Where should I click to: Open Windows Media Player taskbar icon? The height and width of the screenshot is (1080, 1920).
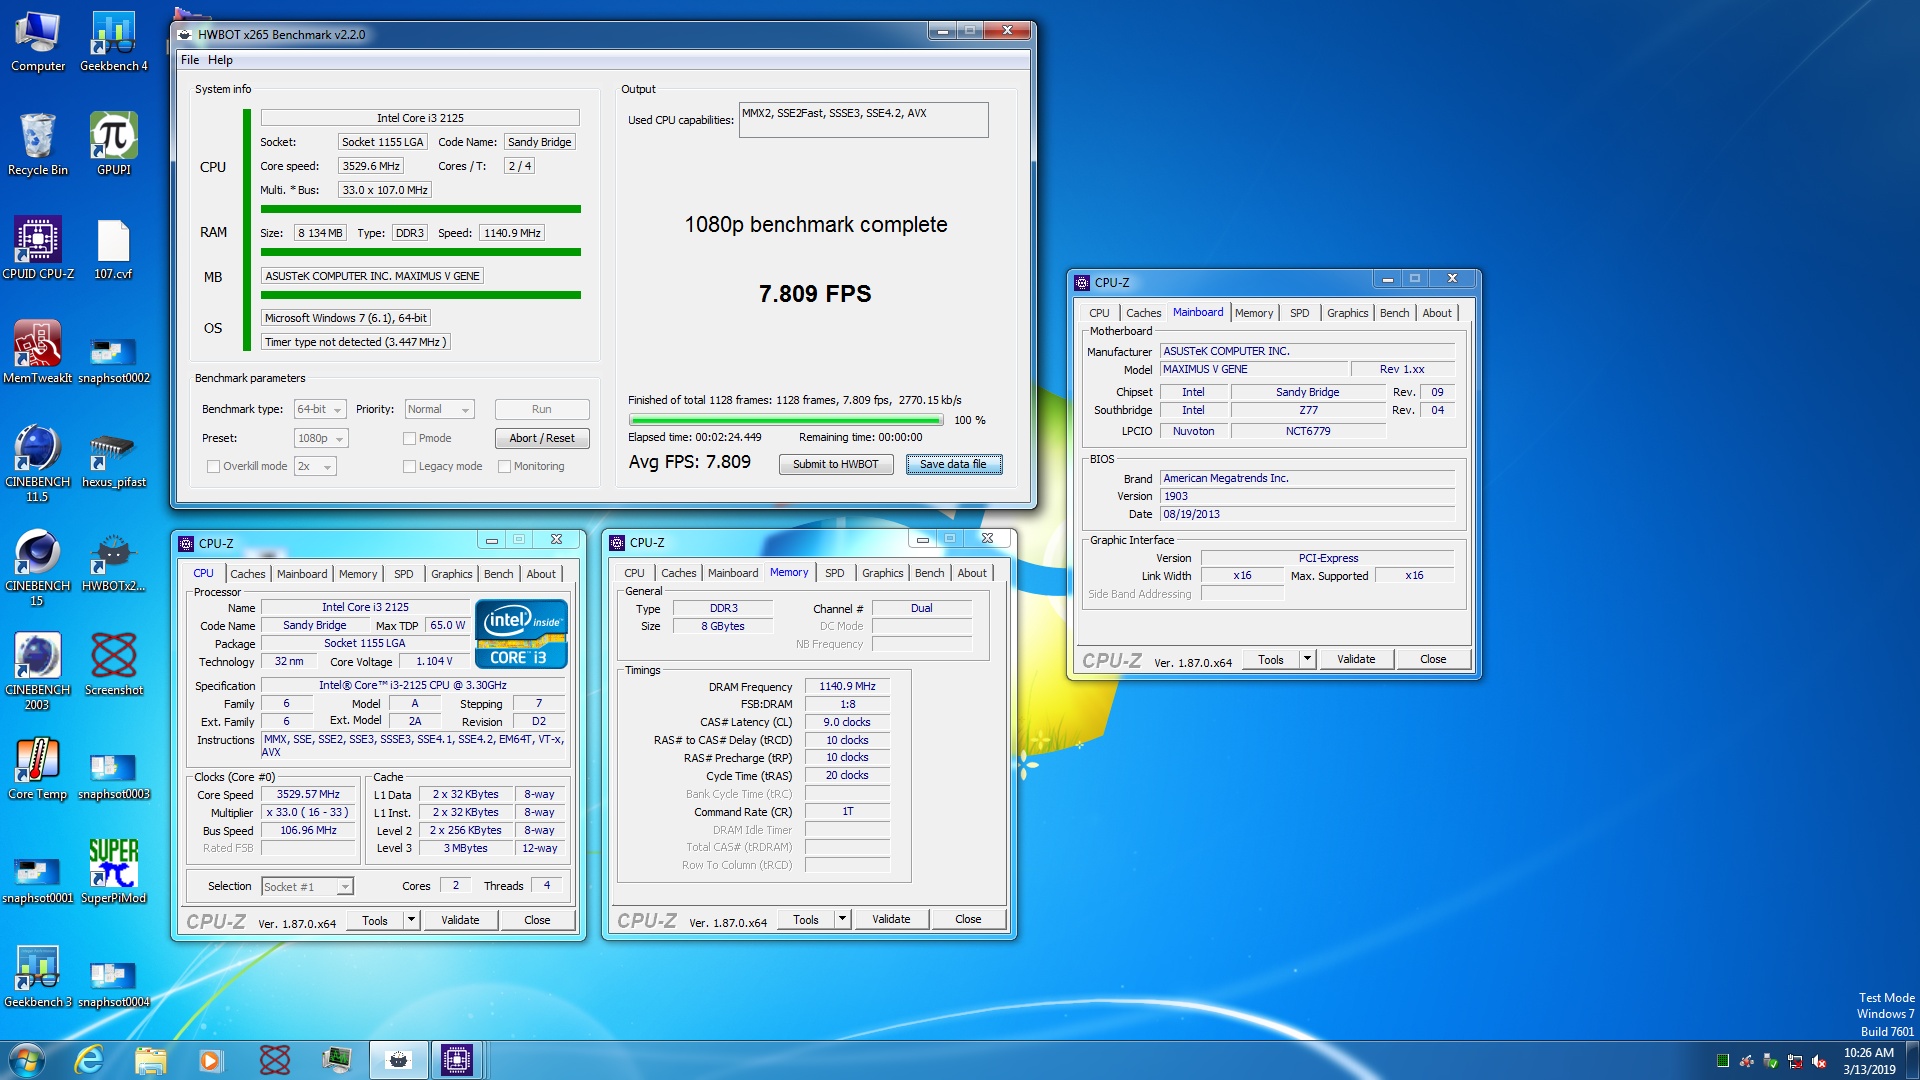210,1059
